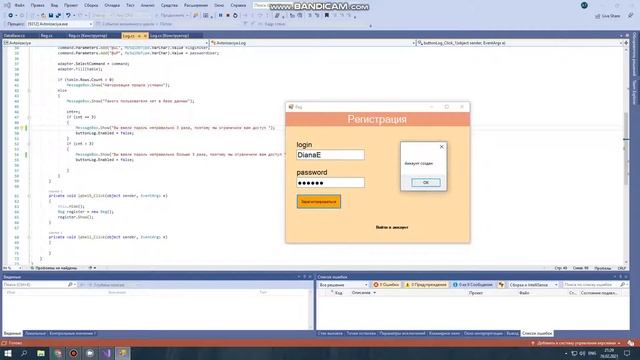The width and height of the screenshot is (640, 360).
Task: Open the Тест menu
Action: pyautogui.click(x=130, y=5)
